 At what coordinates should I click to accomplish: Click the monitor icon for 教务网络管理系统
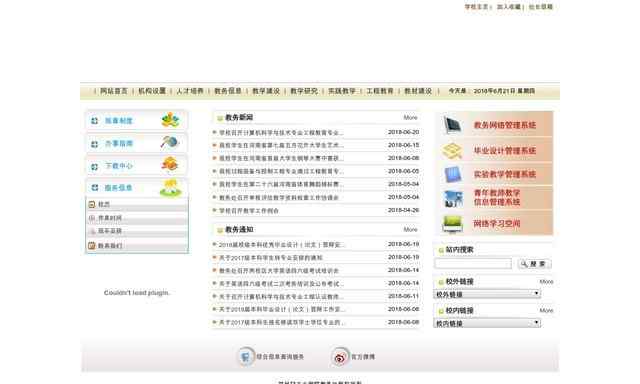point(453,125)
